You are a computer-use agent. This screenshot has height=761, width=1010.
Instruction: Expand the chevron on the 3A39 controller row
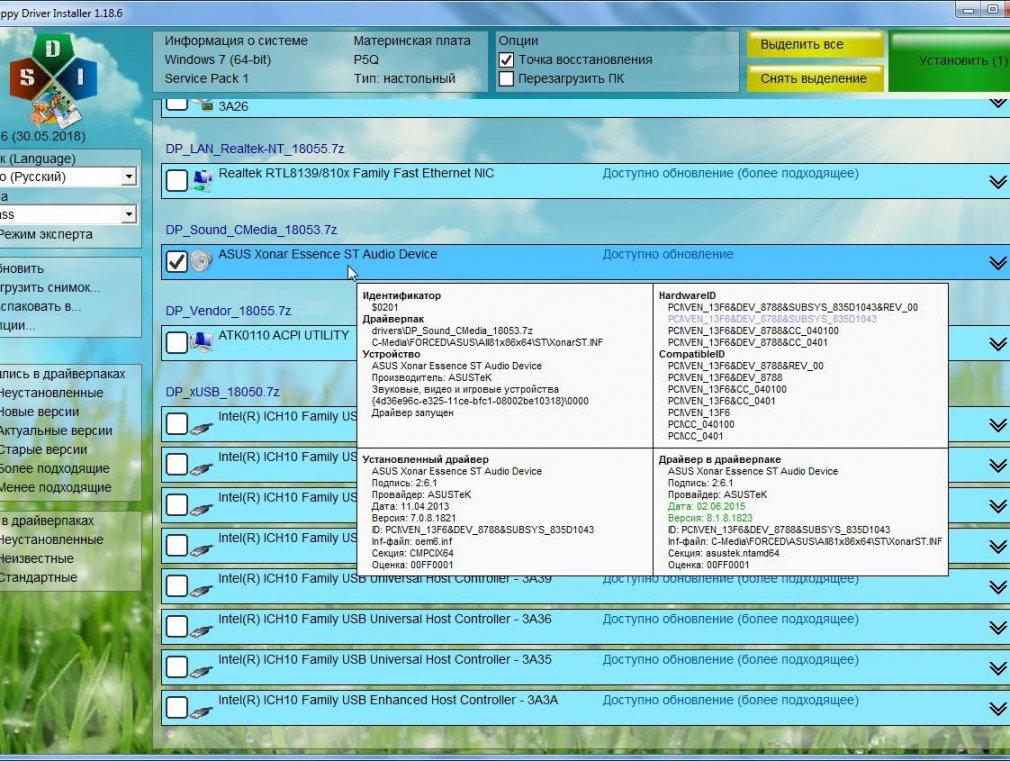click(998, 588)
